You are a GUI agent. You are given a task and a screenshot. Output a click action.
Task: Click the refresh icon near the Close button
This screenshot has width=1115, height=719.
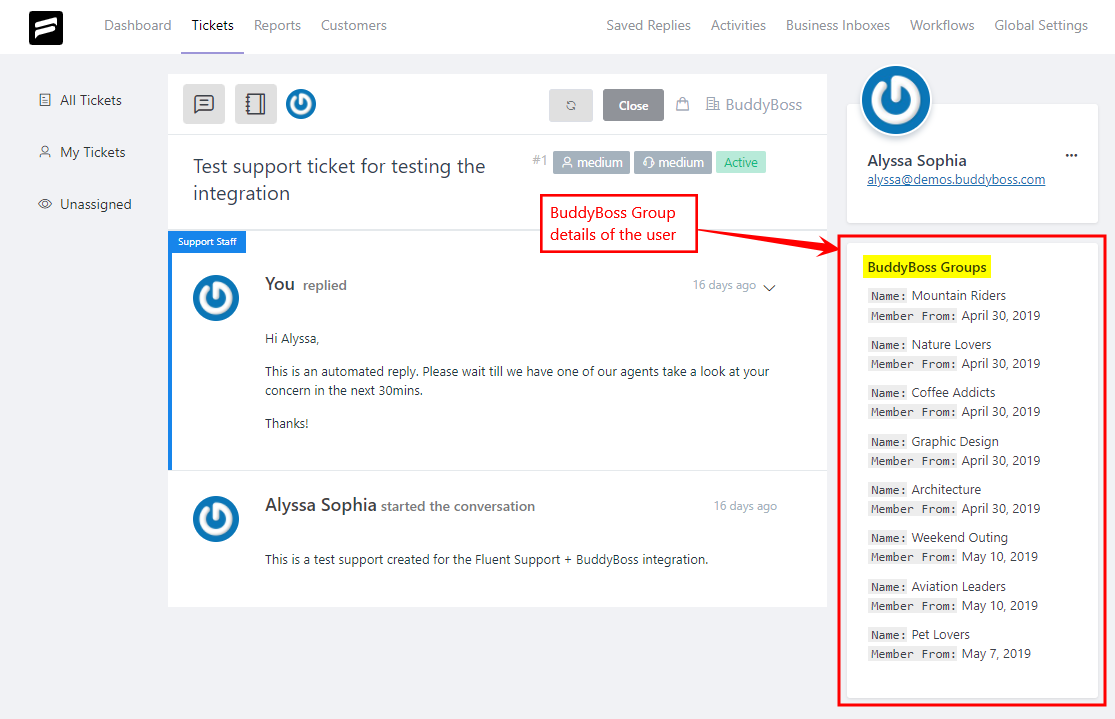click(570, 105)
